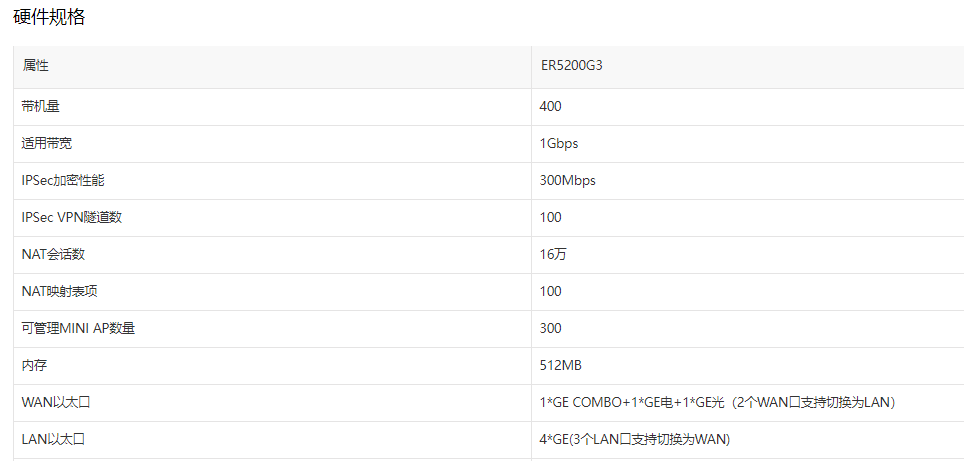
Task: Select the 内存 row label
Action: (x=34, y=365)
